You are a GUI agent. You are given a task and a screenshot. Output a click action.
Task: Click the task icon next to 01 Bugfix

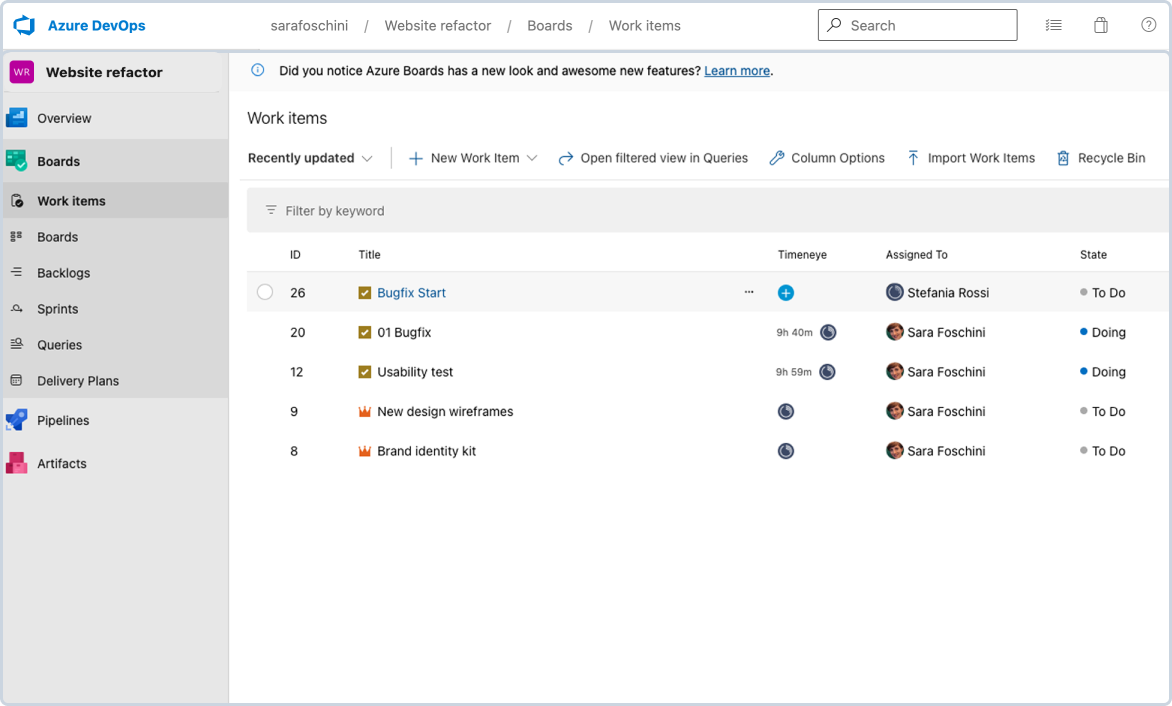pos(365,332)
